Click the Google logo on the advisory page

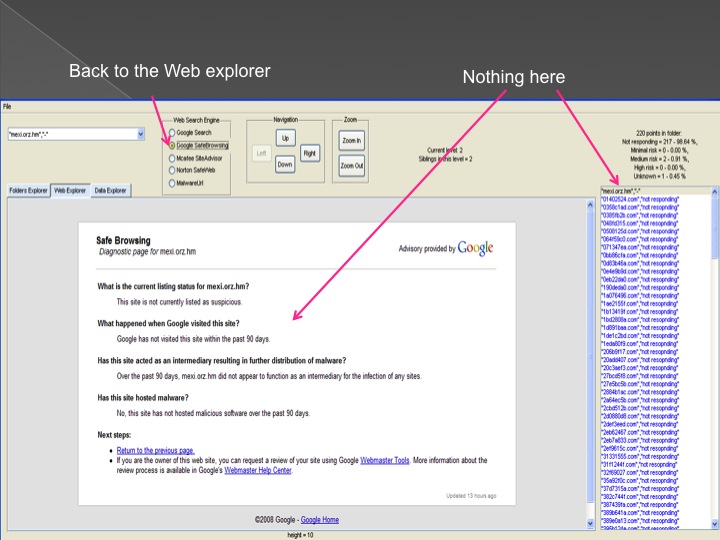pos(475,248)
